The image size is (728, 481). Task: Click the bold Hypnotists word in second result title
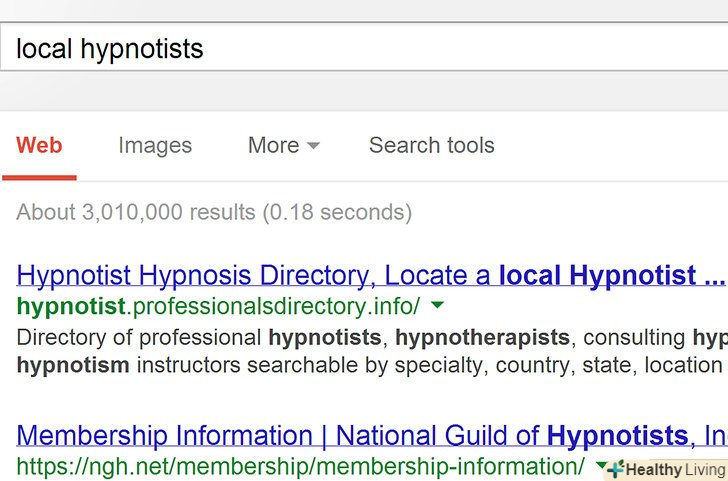[617, 435]
